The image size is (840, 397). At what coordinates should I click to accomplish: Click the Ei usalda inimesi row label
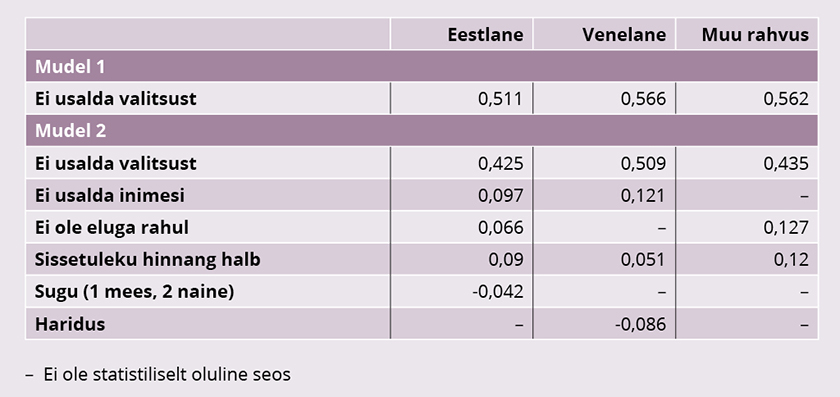pos(110,196)
